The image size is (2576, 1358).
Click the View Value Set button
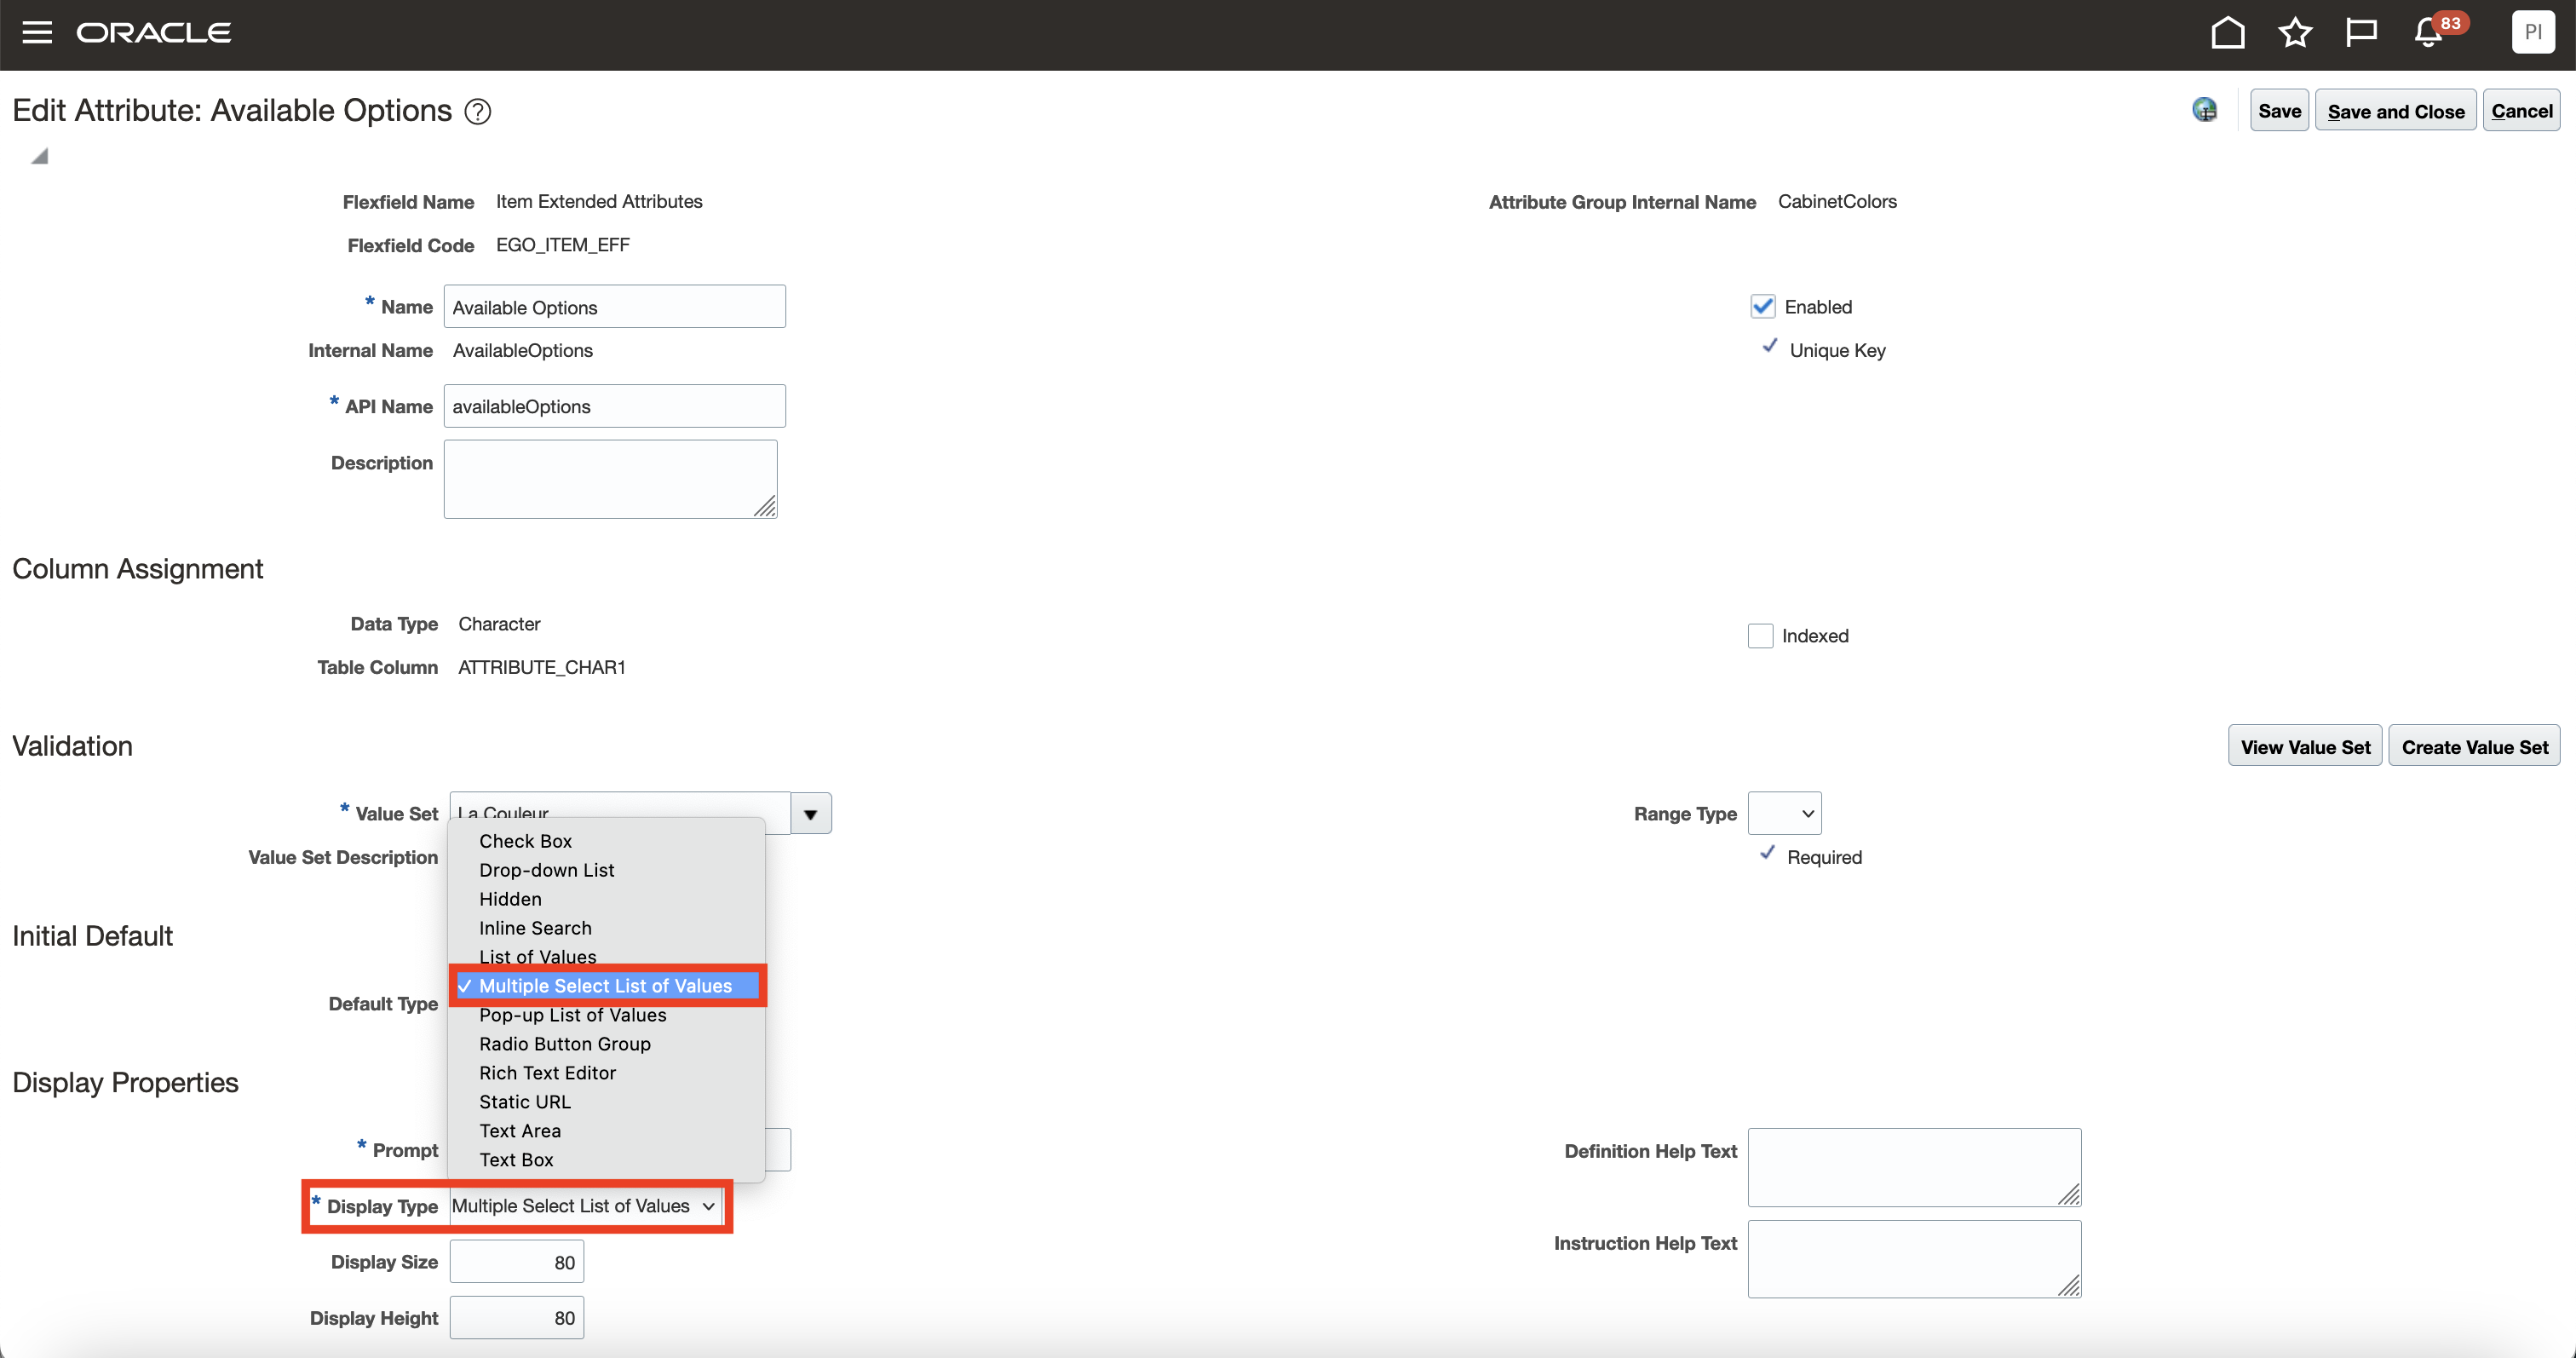click(x=2304, y=747)
